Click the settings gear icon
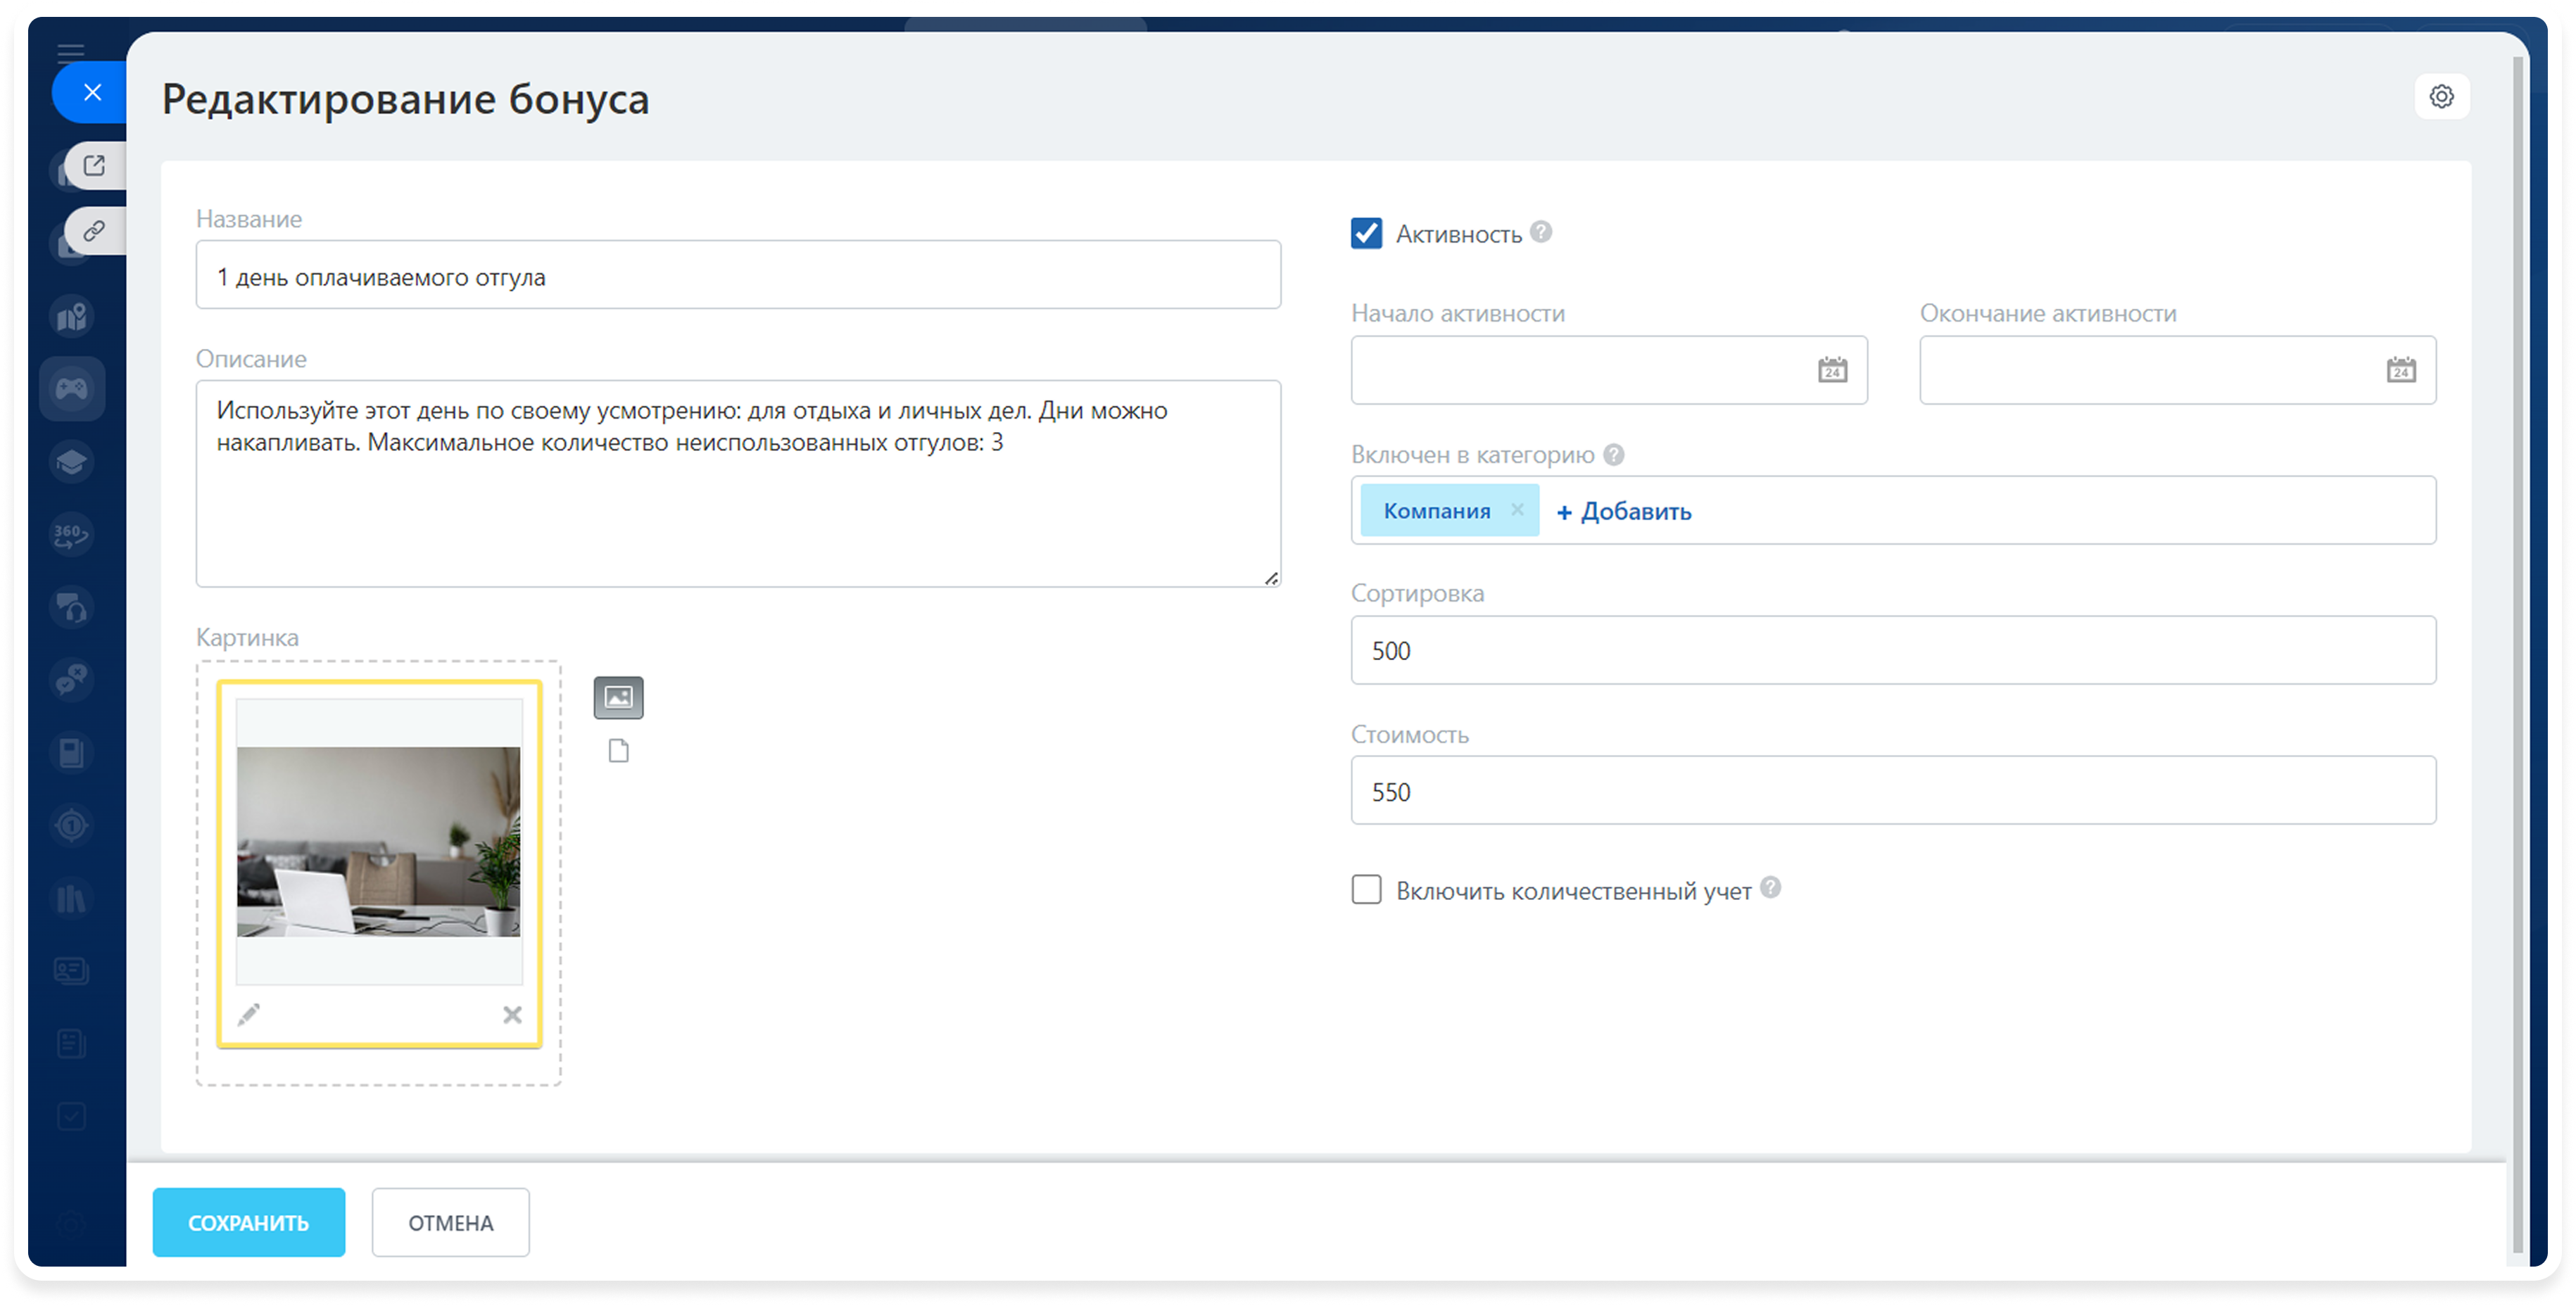Screen dimensions: 2576x1306 2441,97
